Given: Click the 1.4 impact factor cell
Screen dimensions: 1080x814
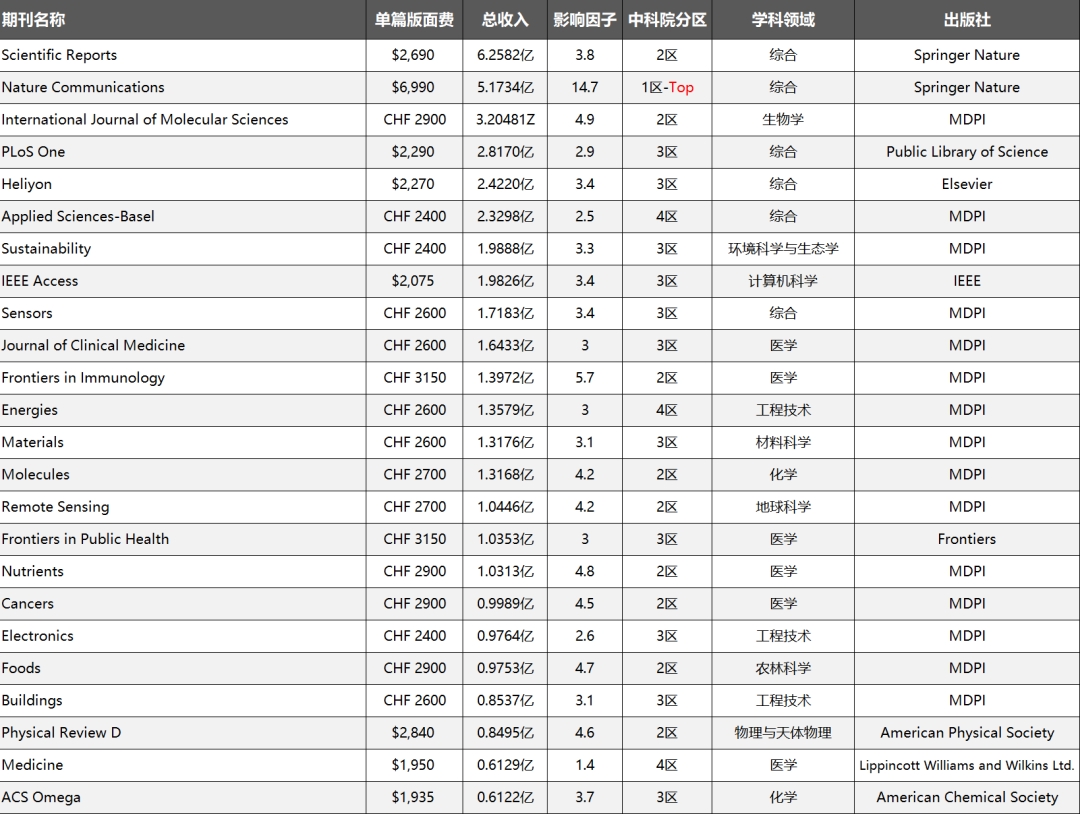Looking at the screenshot, I should 585,765.
